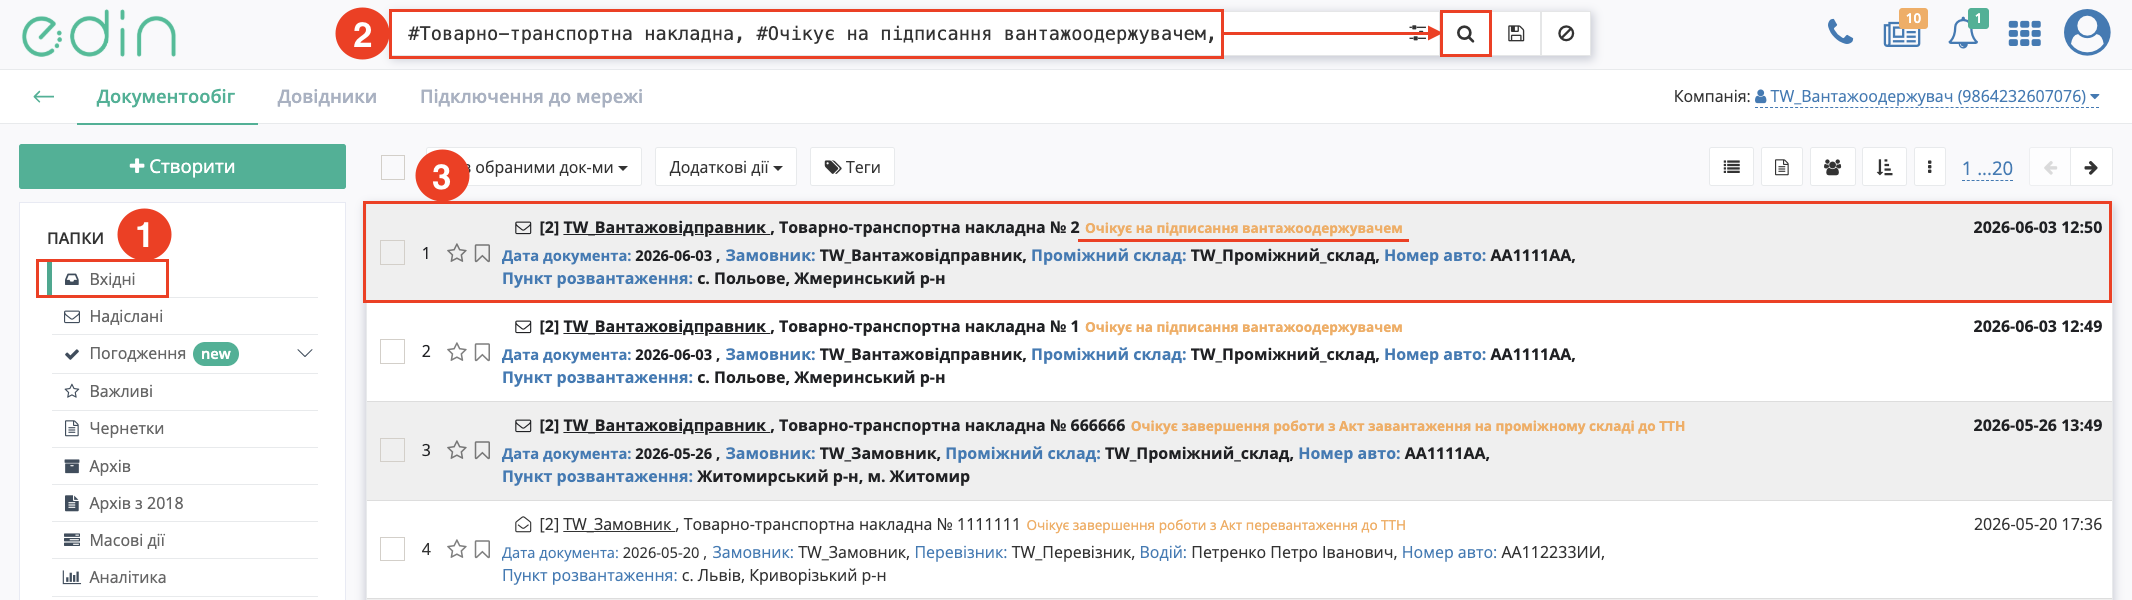
Task: Bookmark document row 1
Action: coord(482,253)
